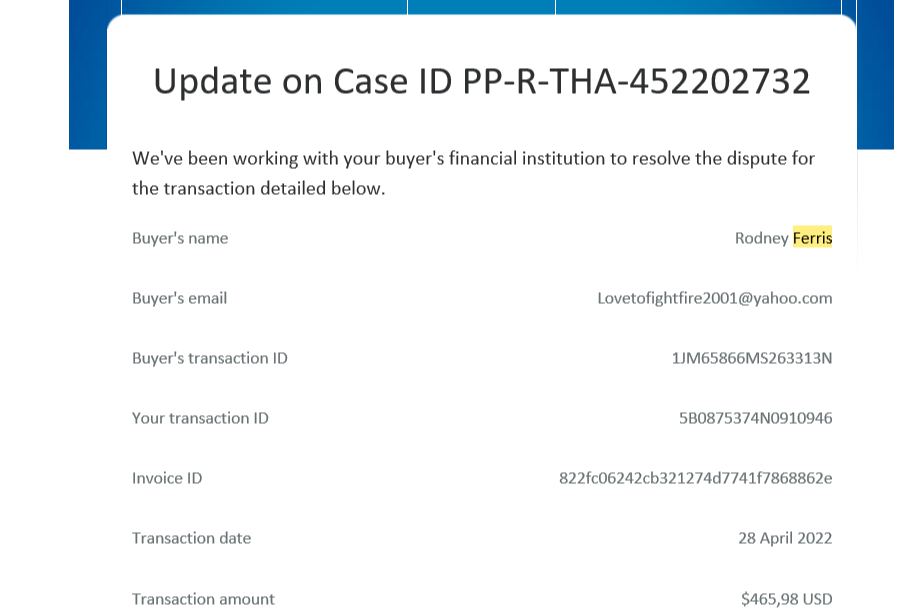The image size is (898, 612).
Task: Click the buyer's first name Rodney
Action: (x=762, y=238)
